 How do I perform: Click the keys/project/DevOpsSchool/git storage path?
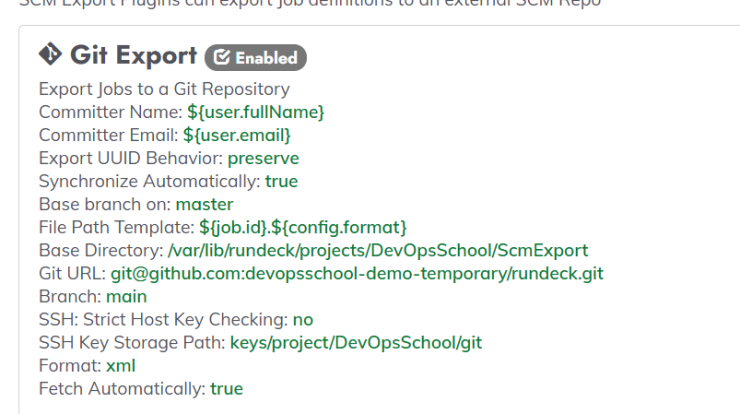(x=356, y=343)
